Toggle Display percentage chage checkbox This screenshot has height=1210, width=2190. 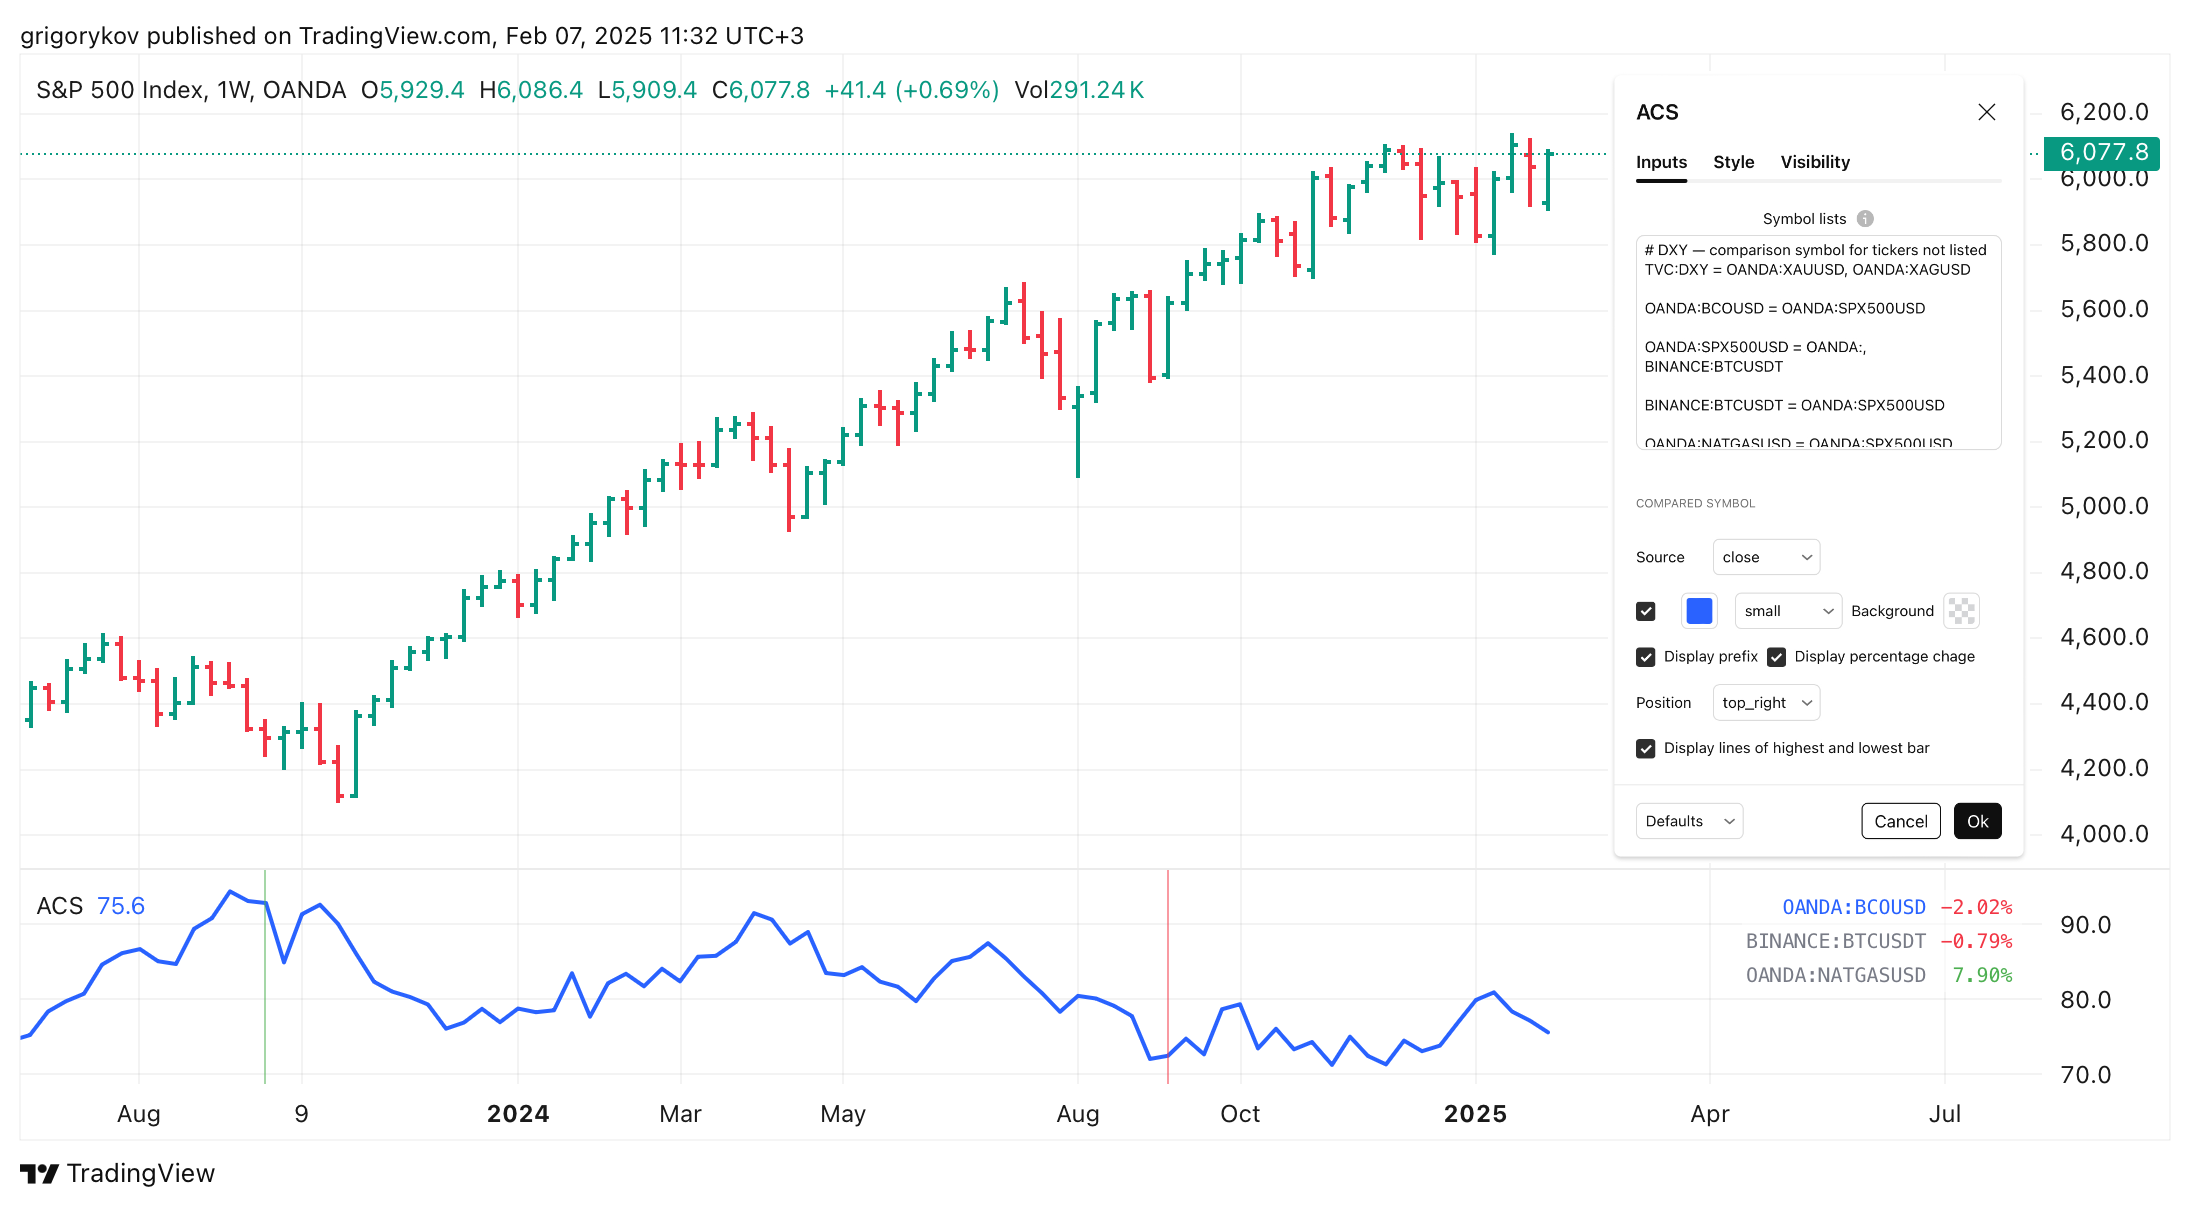tap(1776, 657)
